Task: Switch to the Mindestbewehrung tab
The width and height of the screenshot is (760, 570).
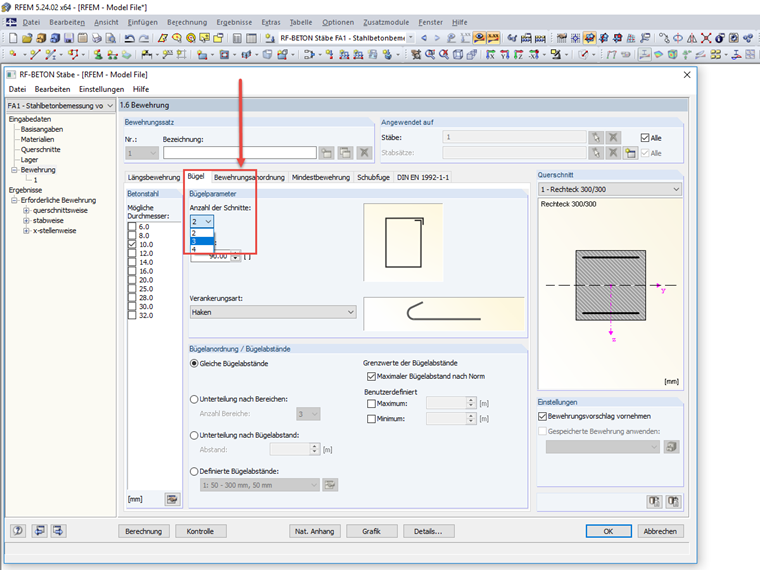Action: tap(321, 177)
